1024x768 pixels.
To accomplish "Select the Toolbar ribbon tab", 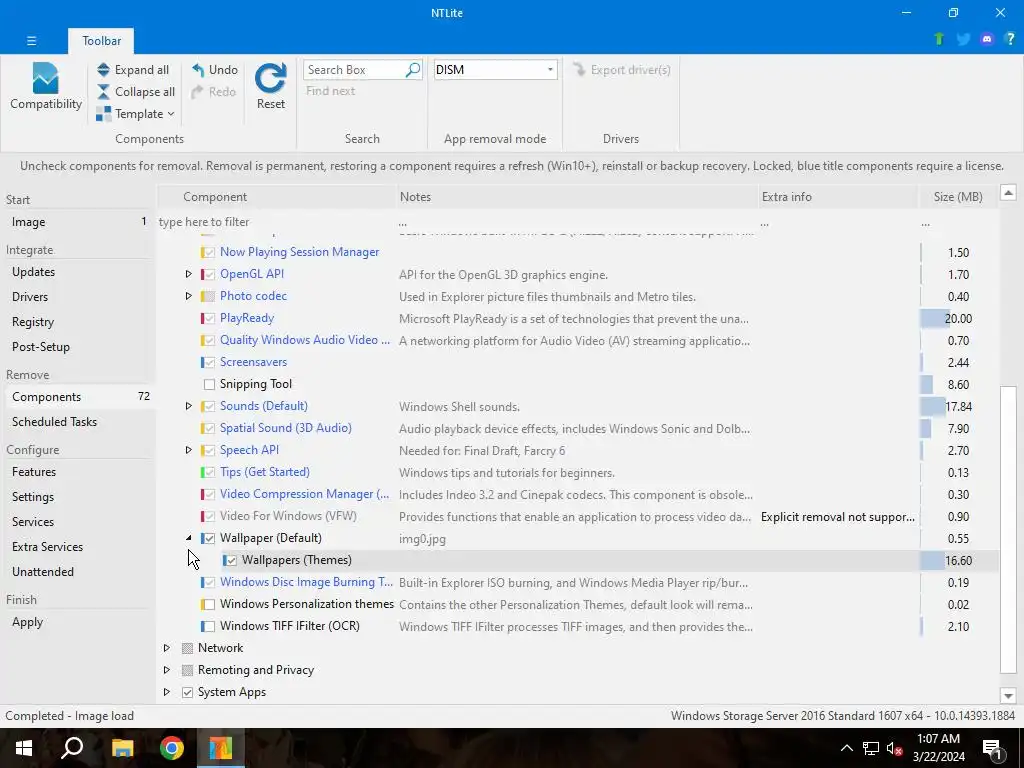I will pyautogui.click(x=101, y=40).
